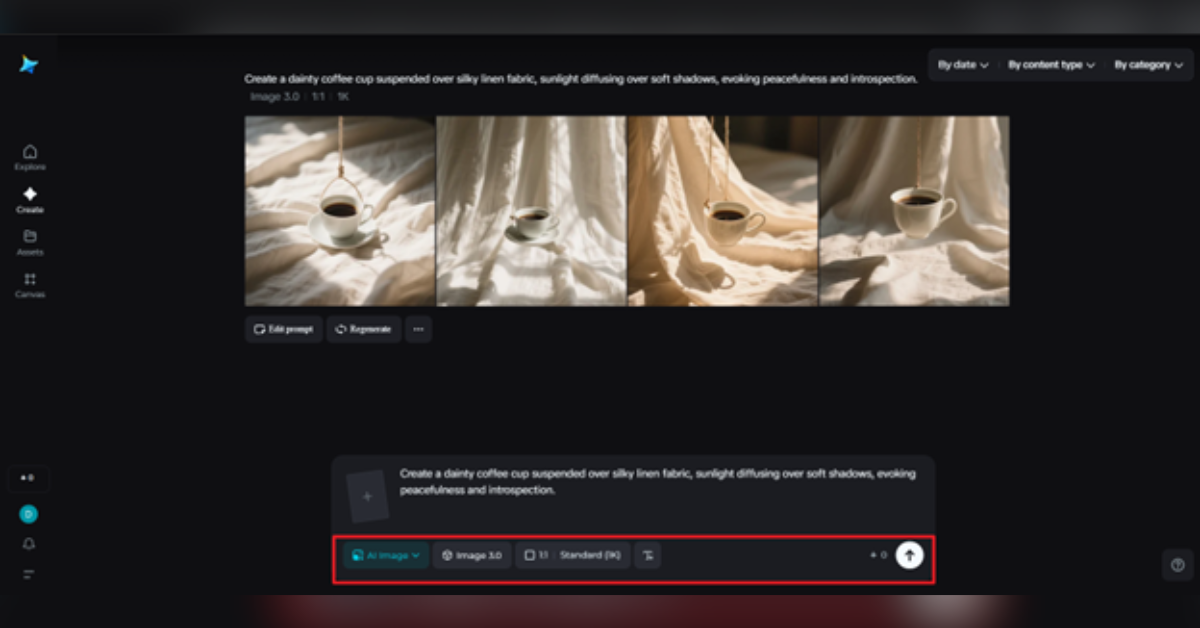Click the Regenerate button
This screenshot has height=628, width=1200.
[x=364, y=329]
